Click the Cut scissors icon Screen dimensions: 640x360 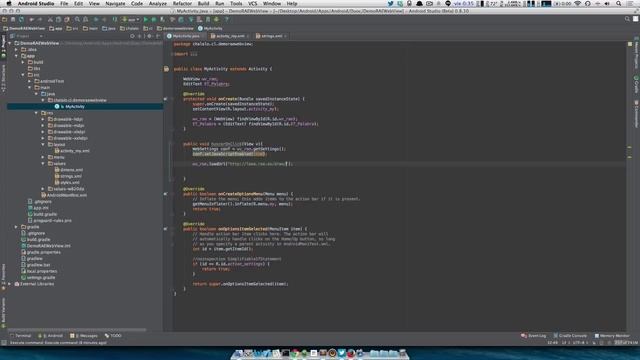tap(50, 20)
